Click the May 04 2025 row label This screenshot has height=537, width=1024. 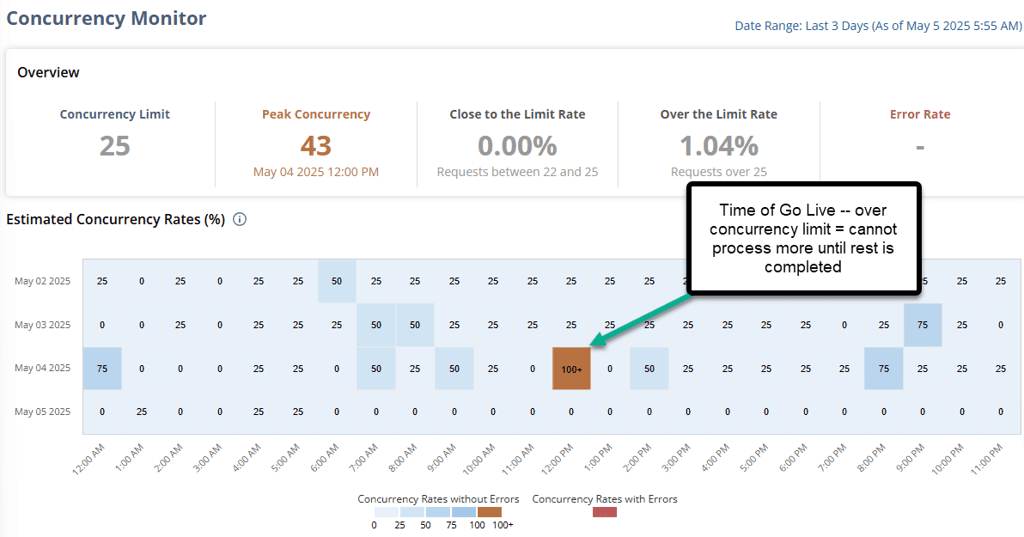click(42, 368)
